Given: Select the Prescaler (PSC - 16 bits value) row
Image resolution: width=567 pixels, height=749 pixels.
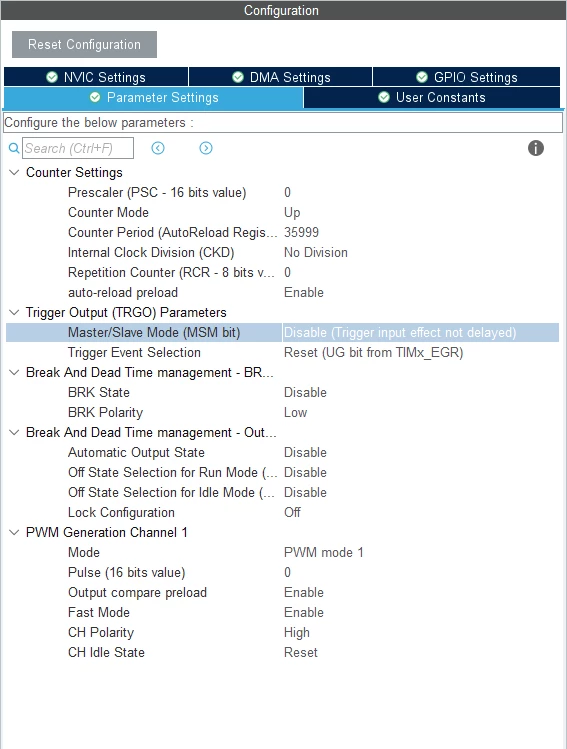Looking at the screenshot, I should 157,193.
